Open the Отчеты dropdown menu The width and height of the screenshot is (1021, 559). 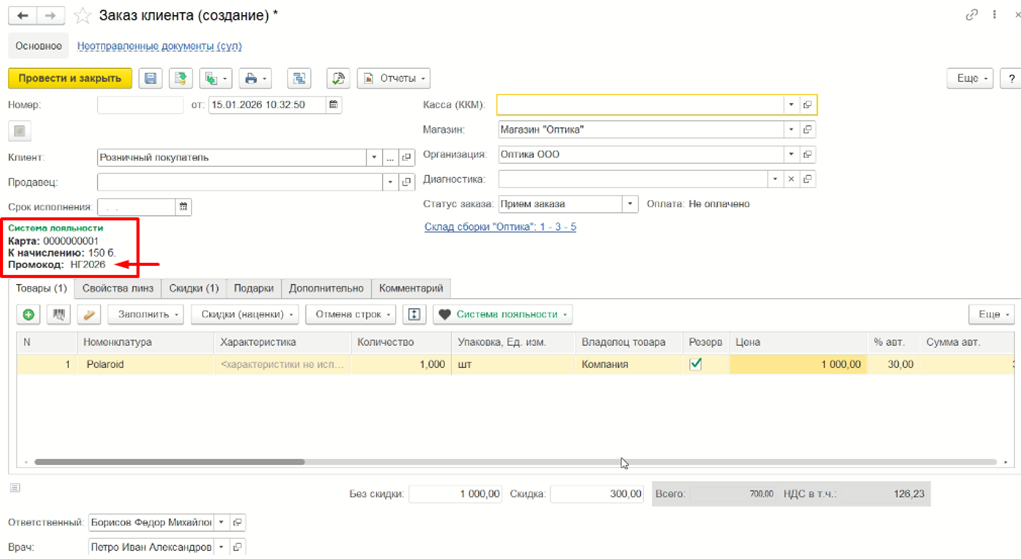pyautogui.click(x=394, y=78)
